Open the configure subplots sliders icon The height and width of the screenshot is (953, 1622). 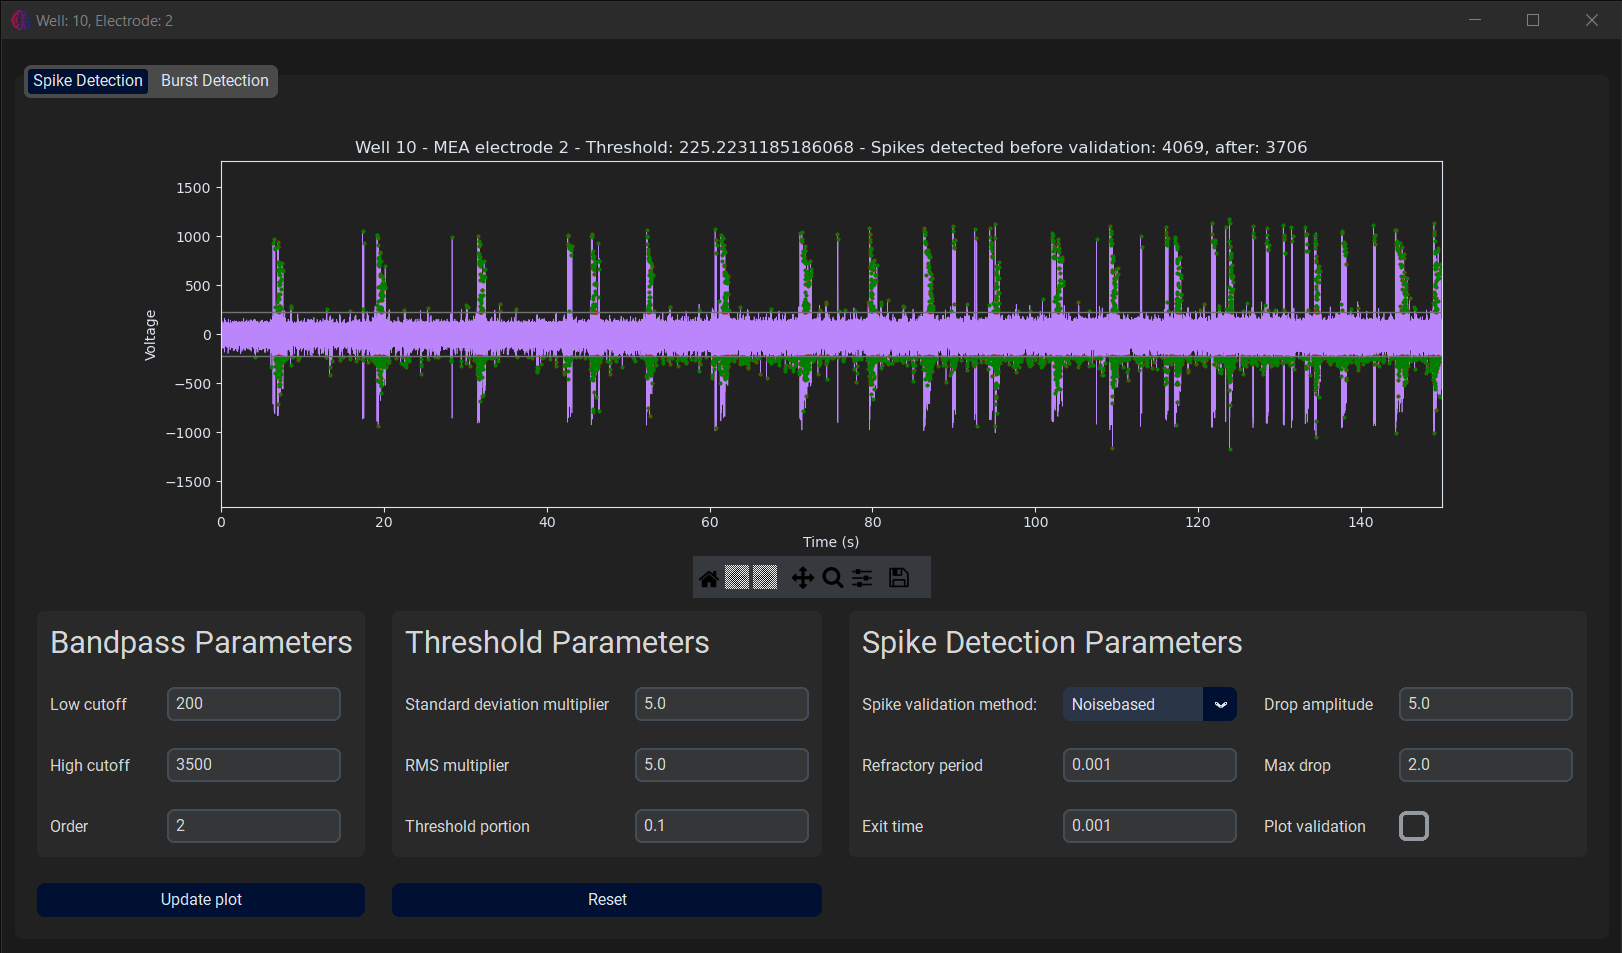[x=862, y=578]
